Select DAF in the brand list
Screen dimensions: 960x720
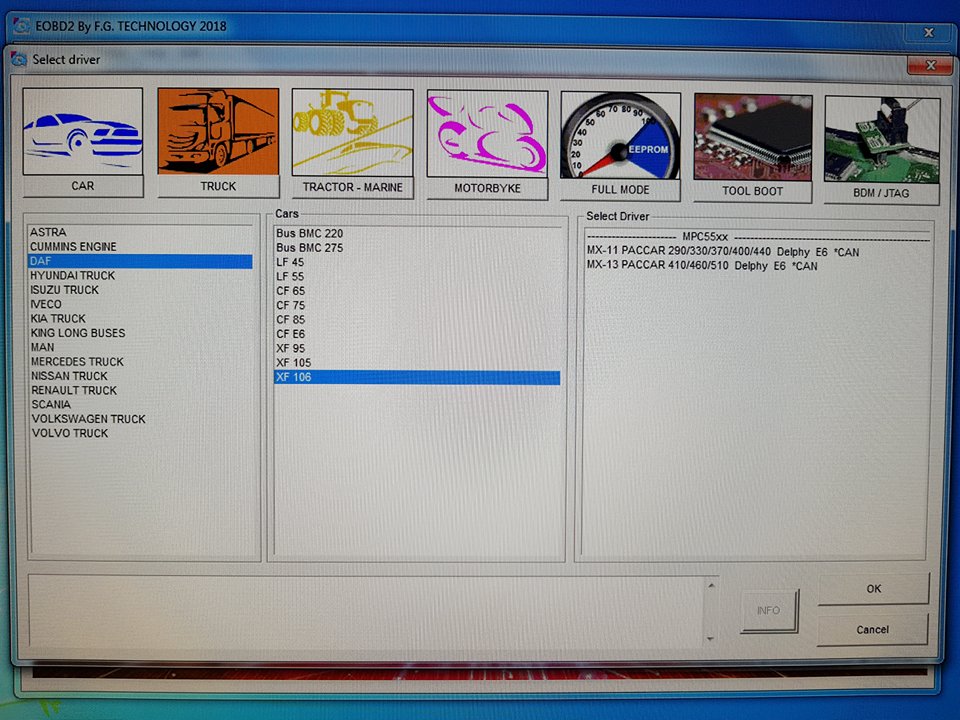tap(141, 261)
